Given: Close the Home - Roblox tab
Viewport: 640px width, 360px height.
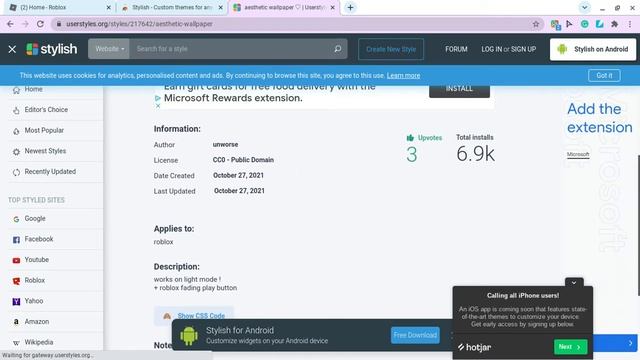Looking at the screenshot, I should pos(109,7).
